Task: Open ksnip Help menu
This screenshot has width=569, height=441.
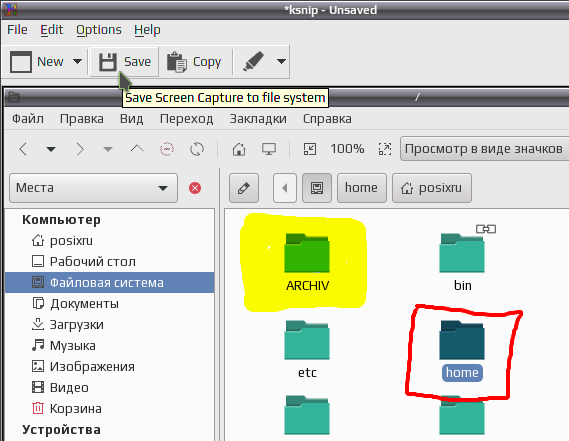Action: click(x=147, y=30)
